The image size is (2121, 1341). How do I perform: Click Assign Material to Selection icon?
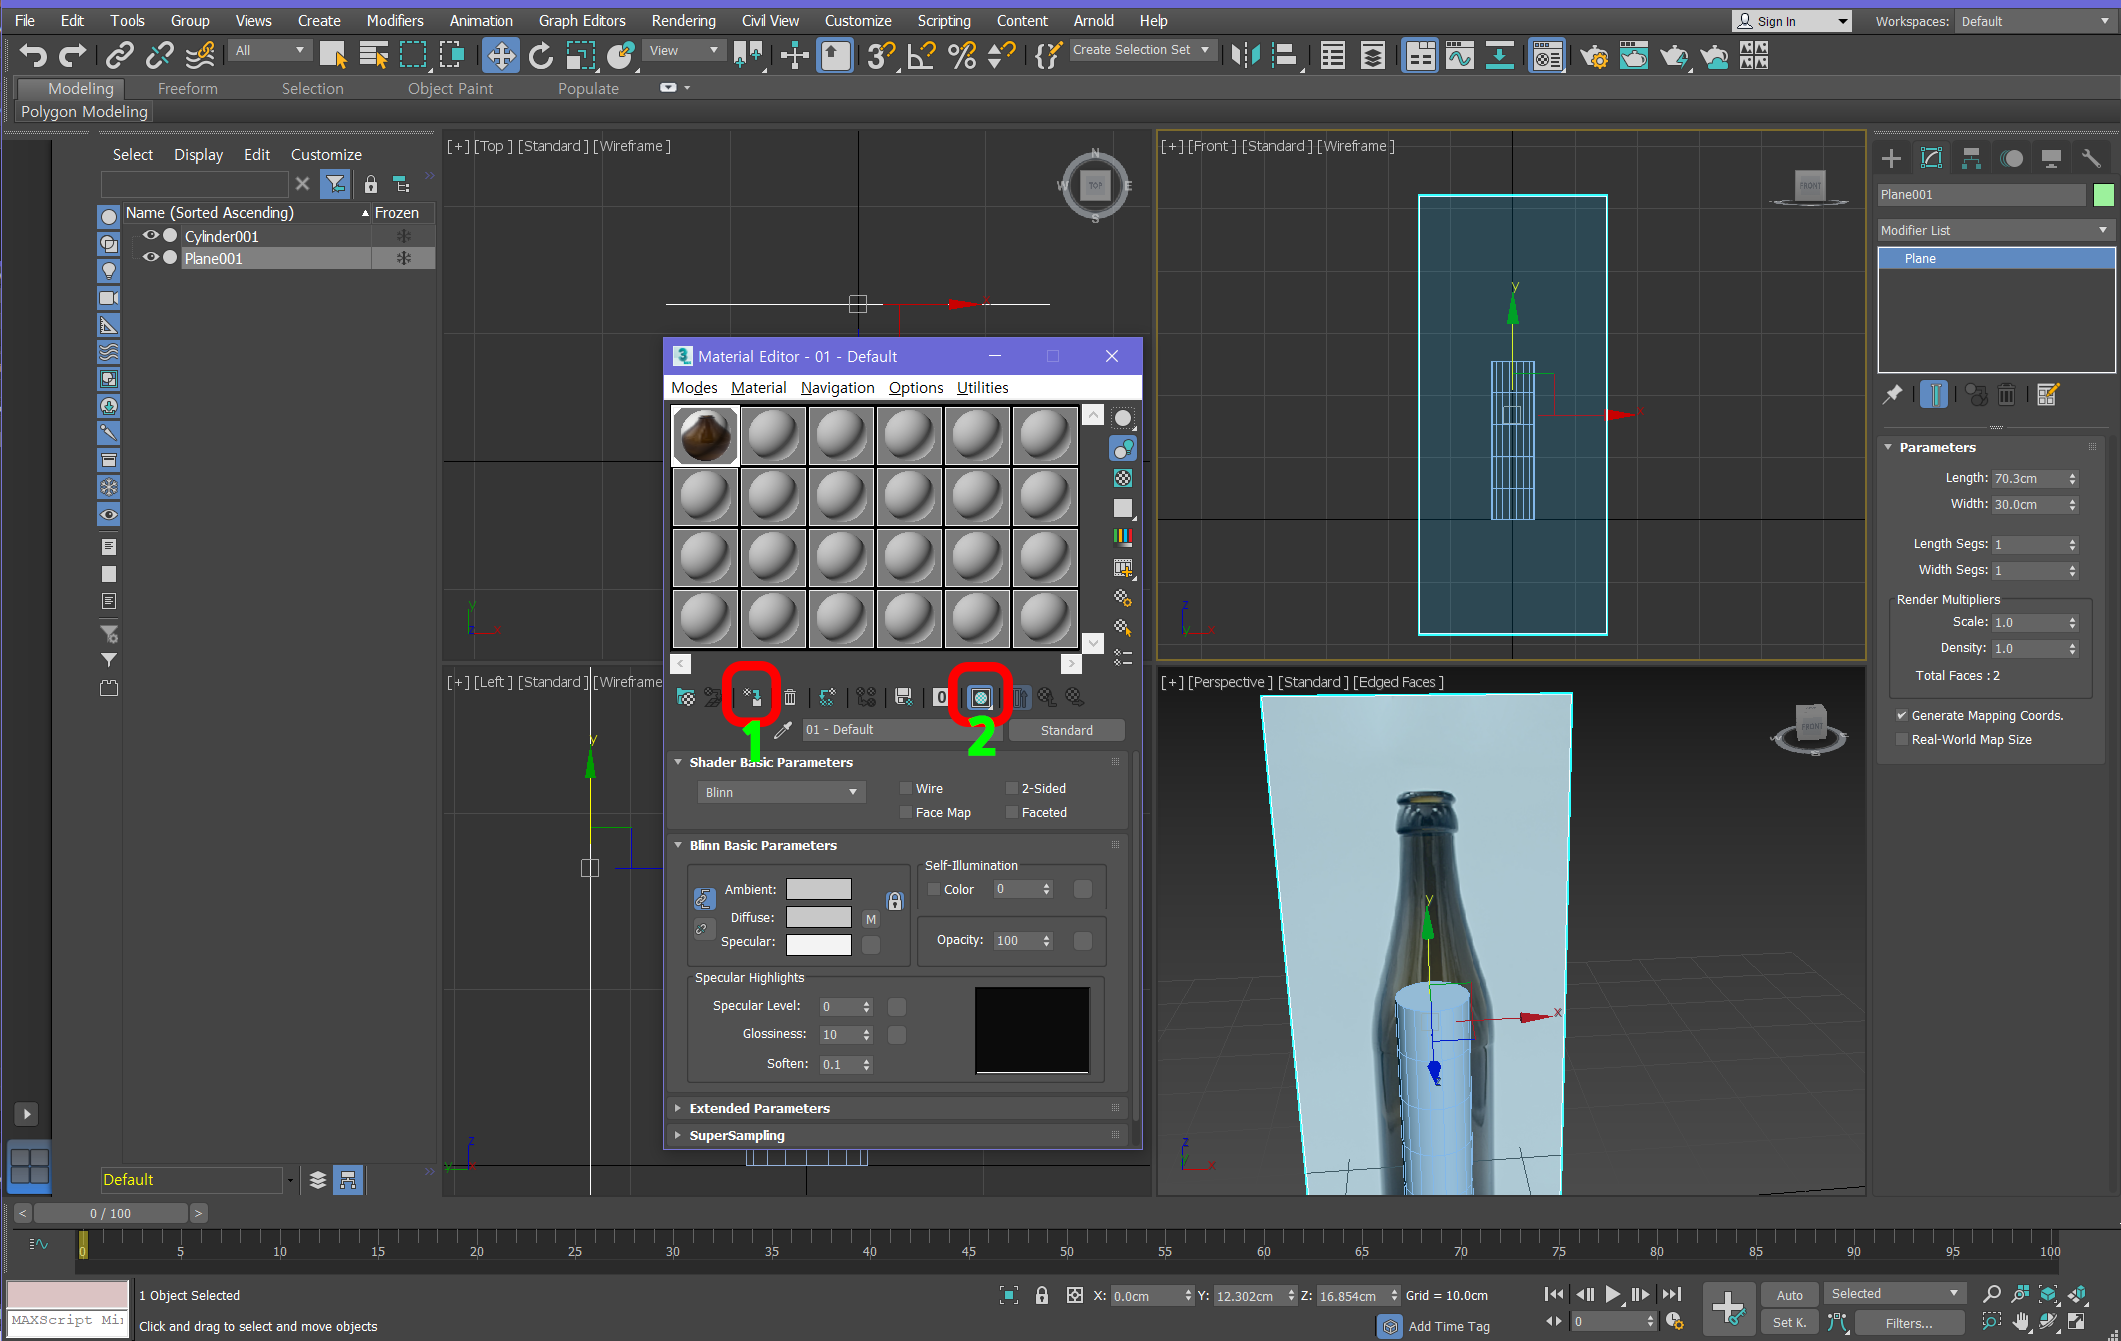(752, 697)
